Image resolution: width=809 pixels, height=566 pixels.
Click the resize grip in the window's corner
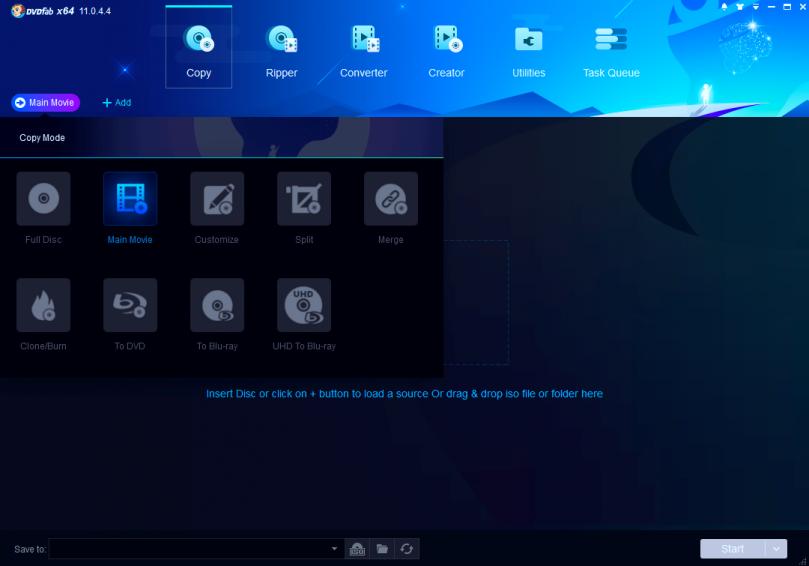coord(803,561)
